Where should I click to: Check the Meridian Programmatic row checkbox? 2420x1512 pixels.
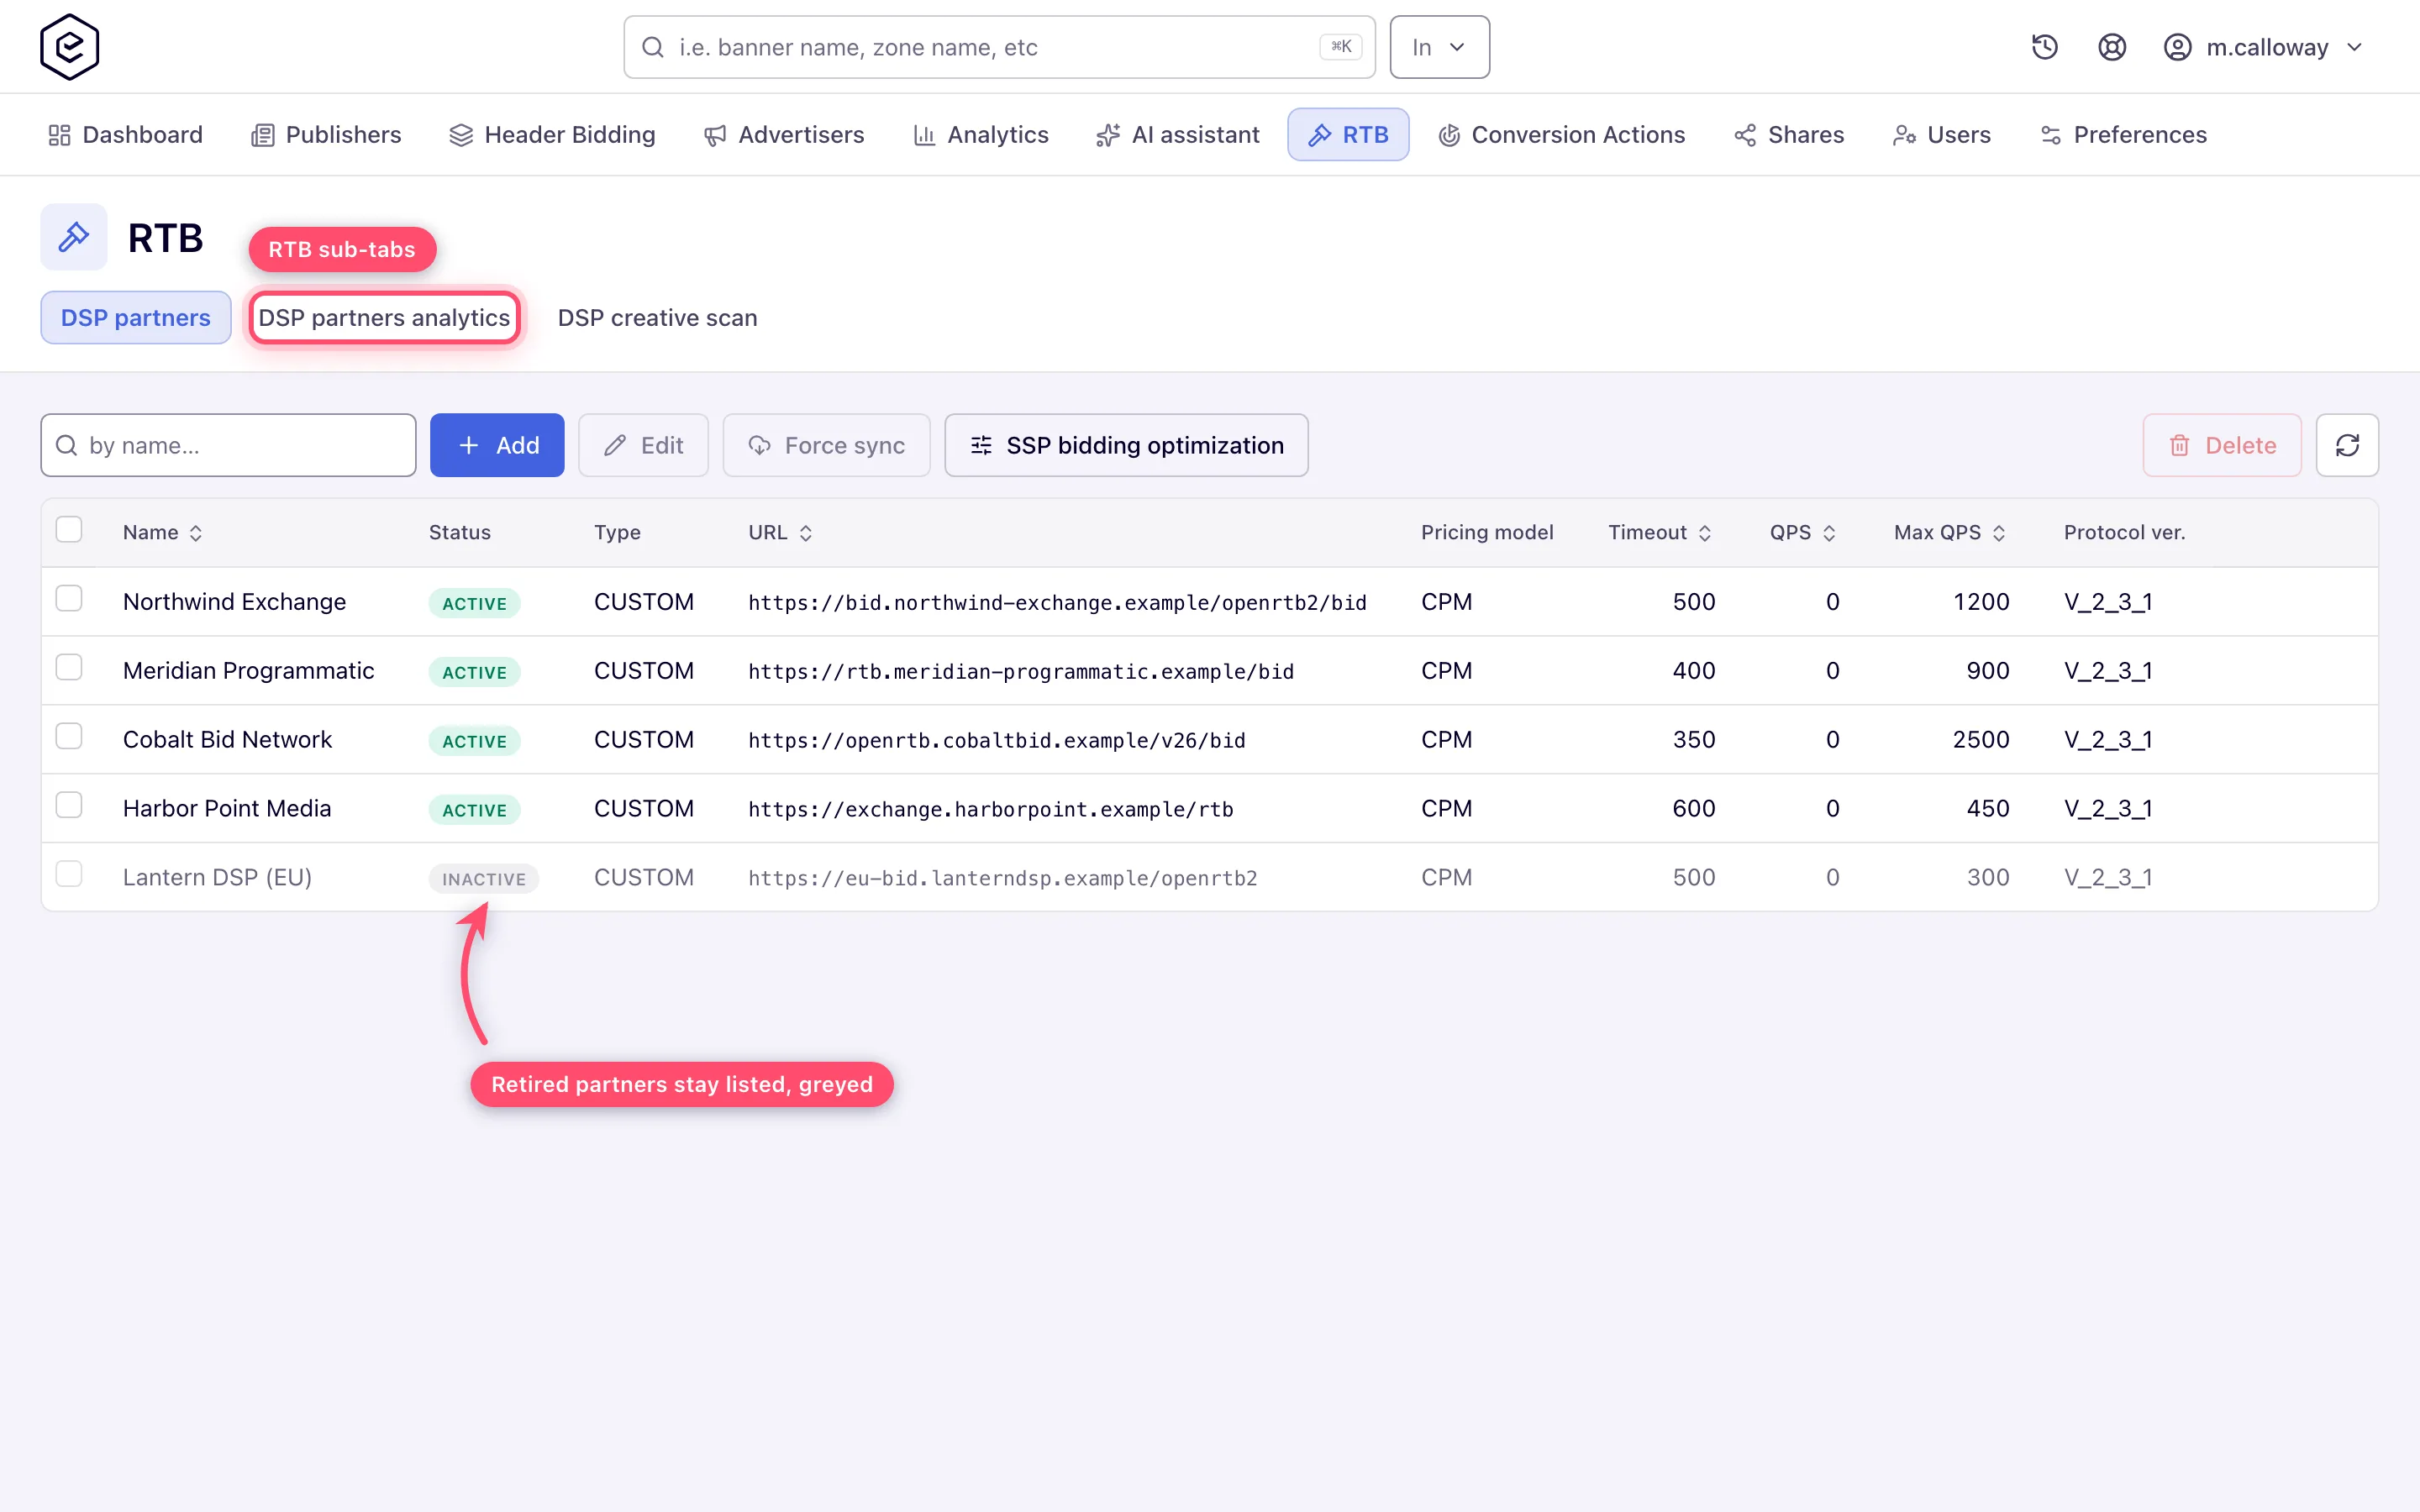point(69,667)
